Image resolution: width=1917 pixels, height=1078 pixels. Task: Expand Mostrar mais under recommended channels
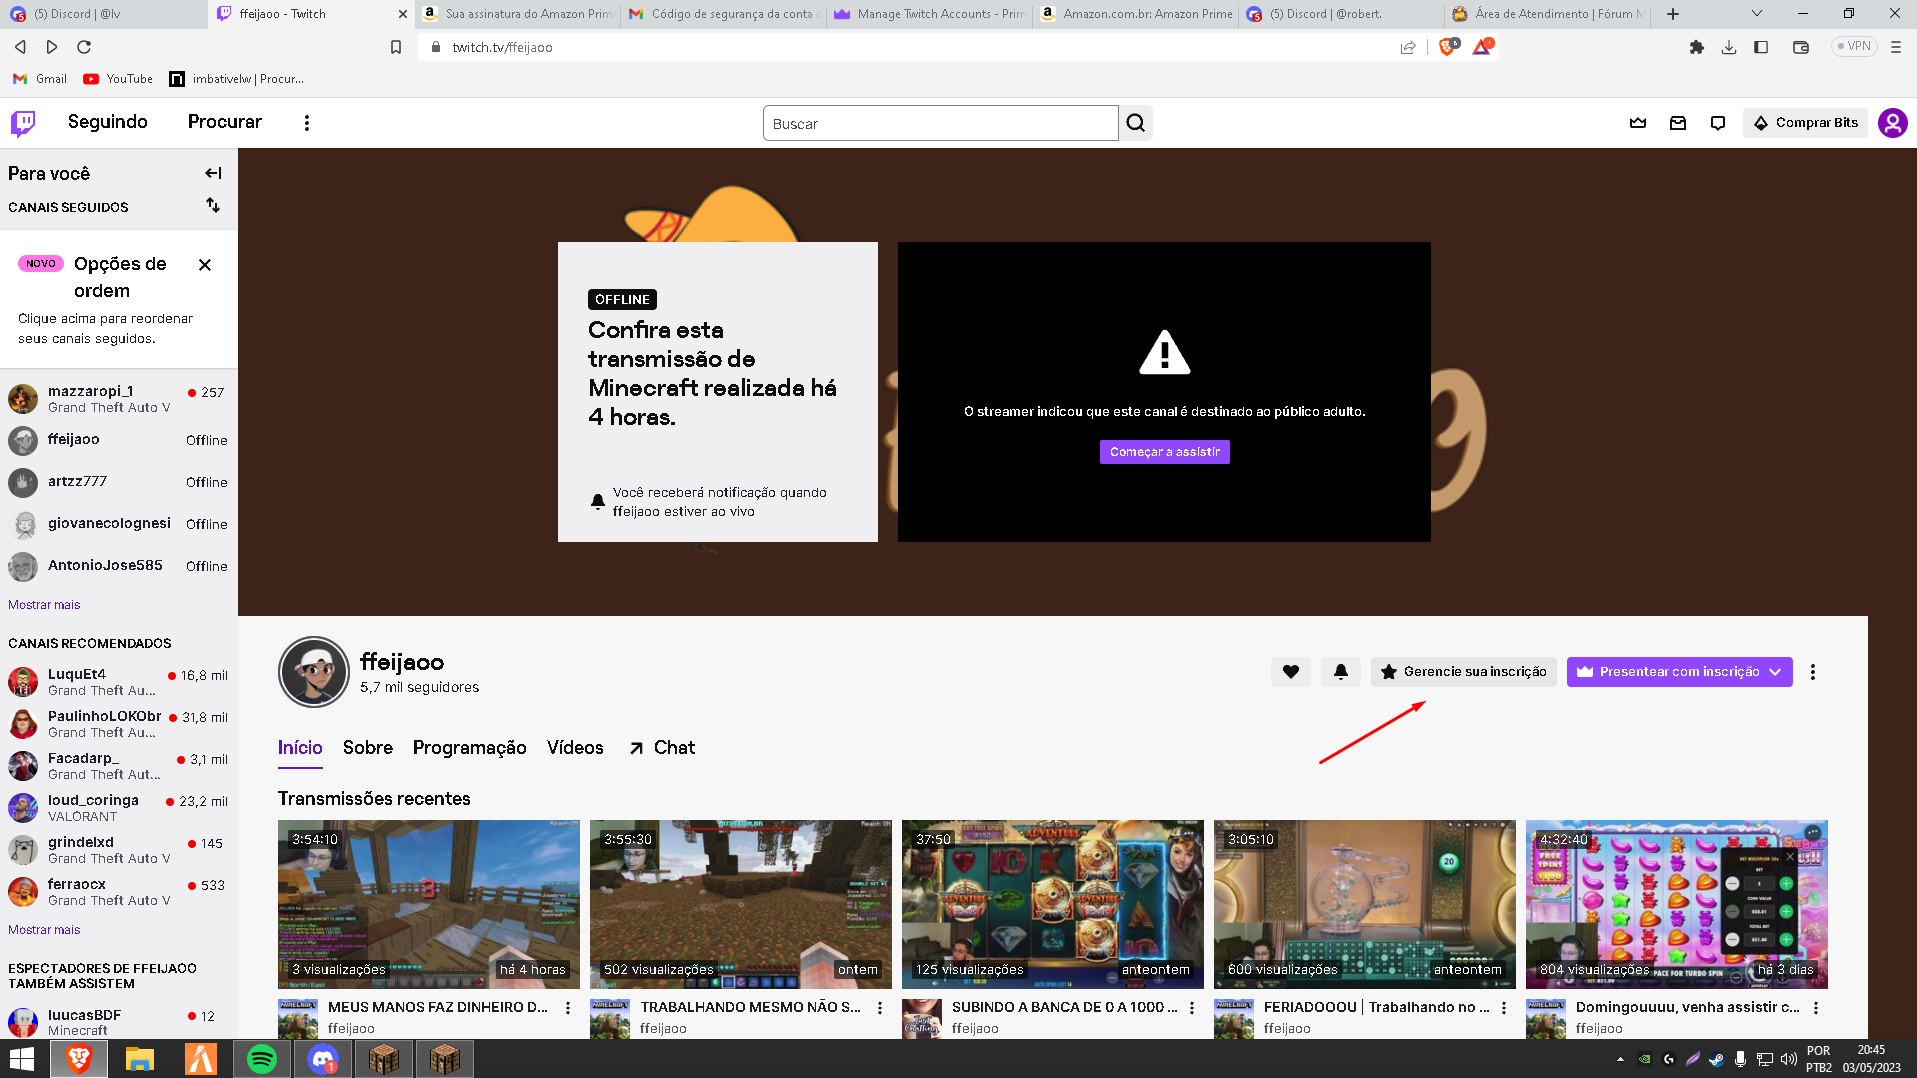pos(44,930)
